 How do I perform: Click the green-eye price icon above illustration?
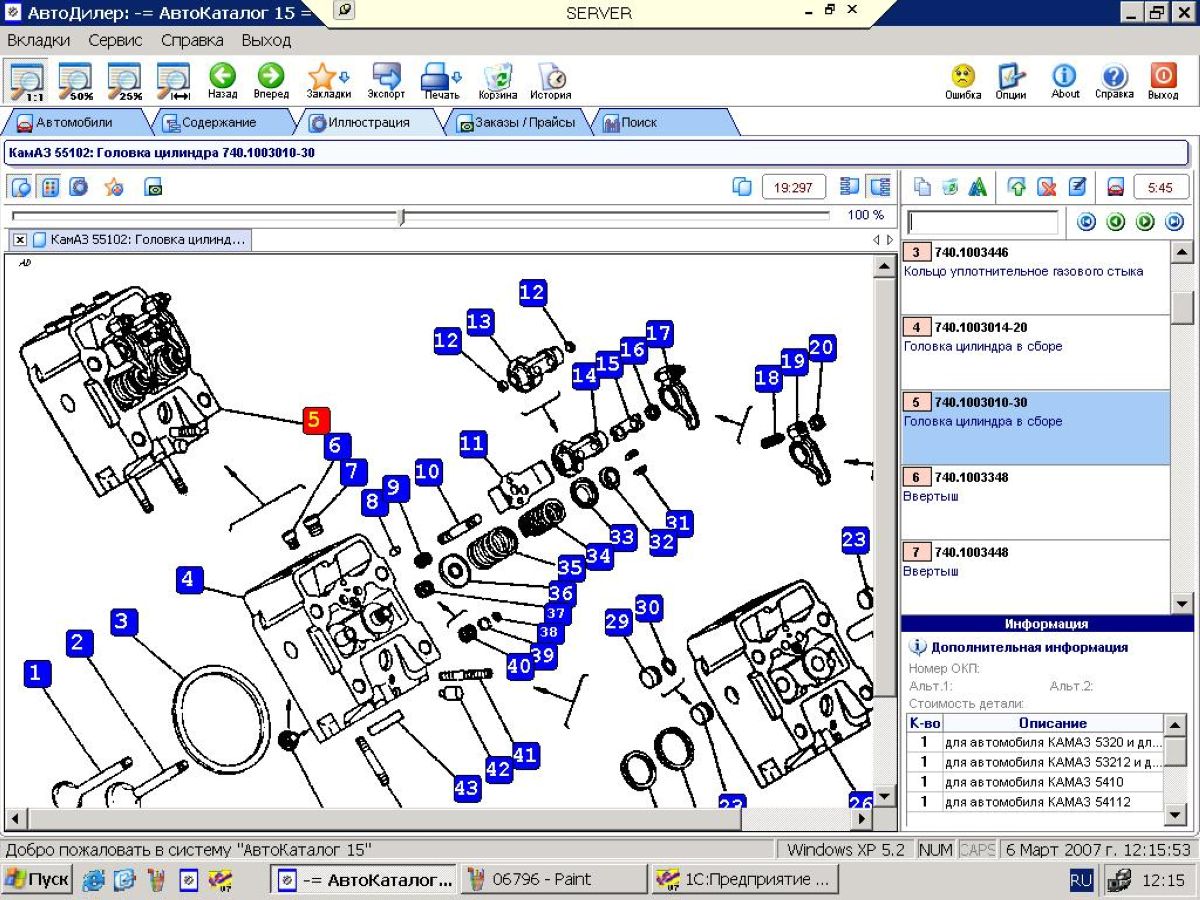(x=153, y=187)
